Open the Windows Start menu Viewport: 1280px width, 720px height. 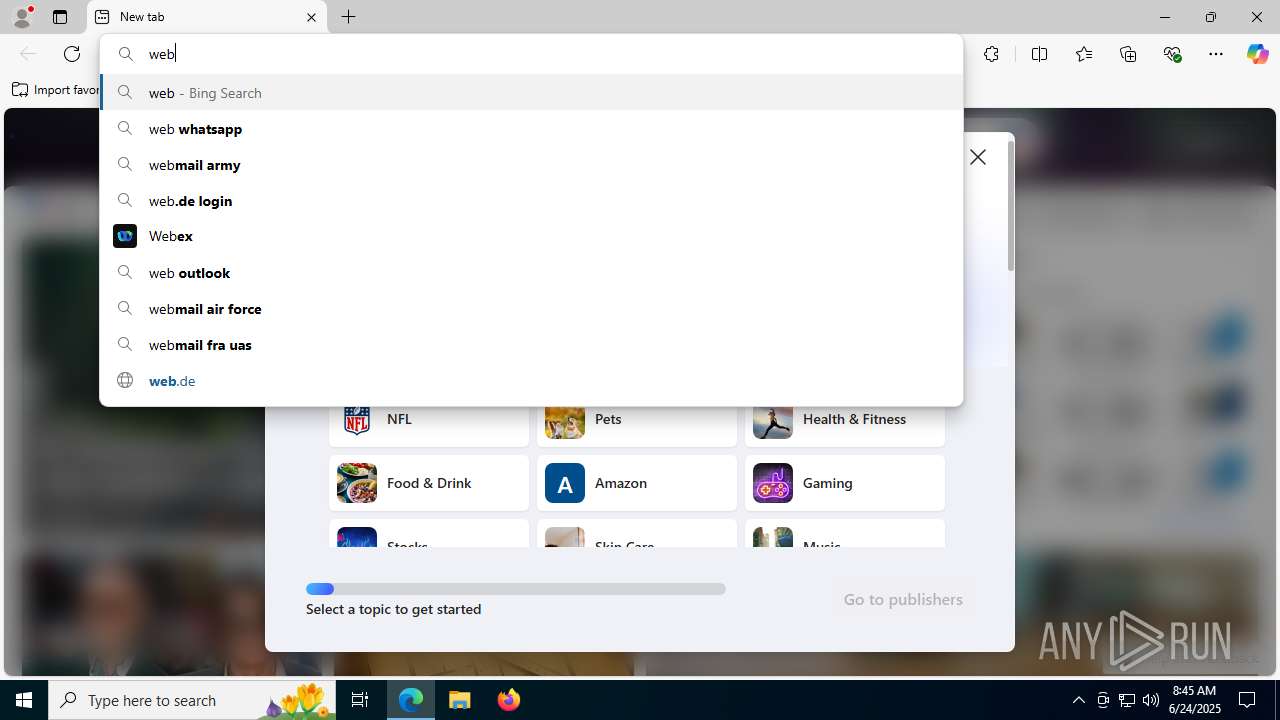24,700
